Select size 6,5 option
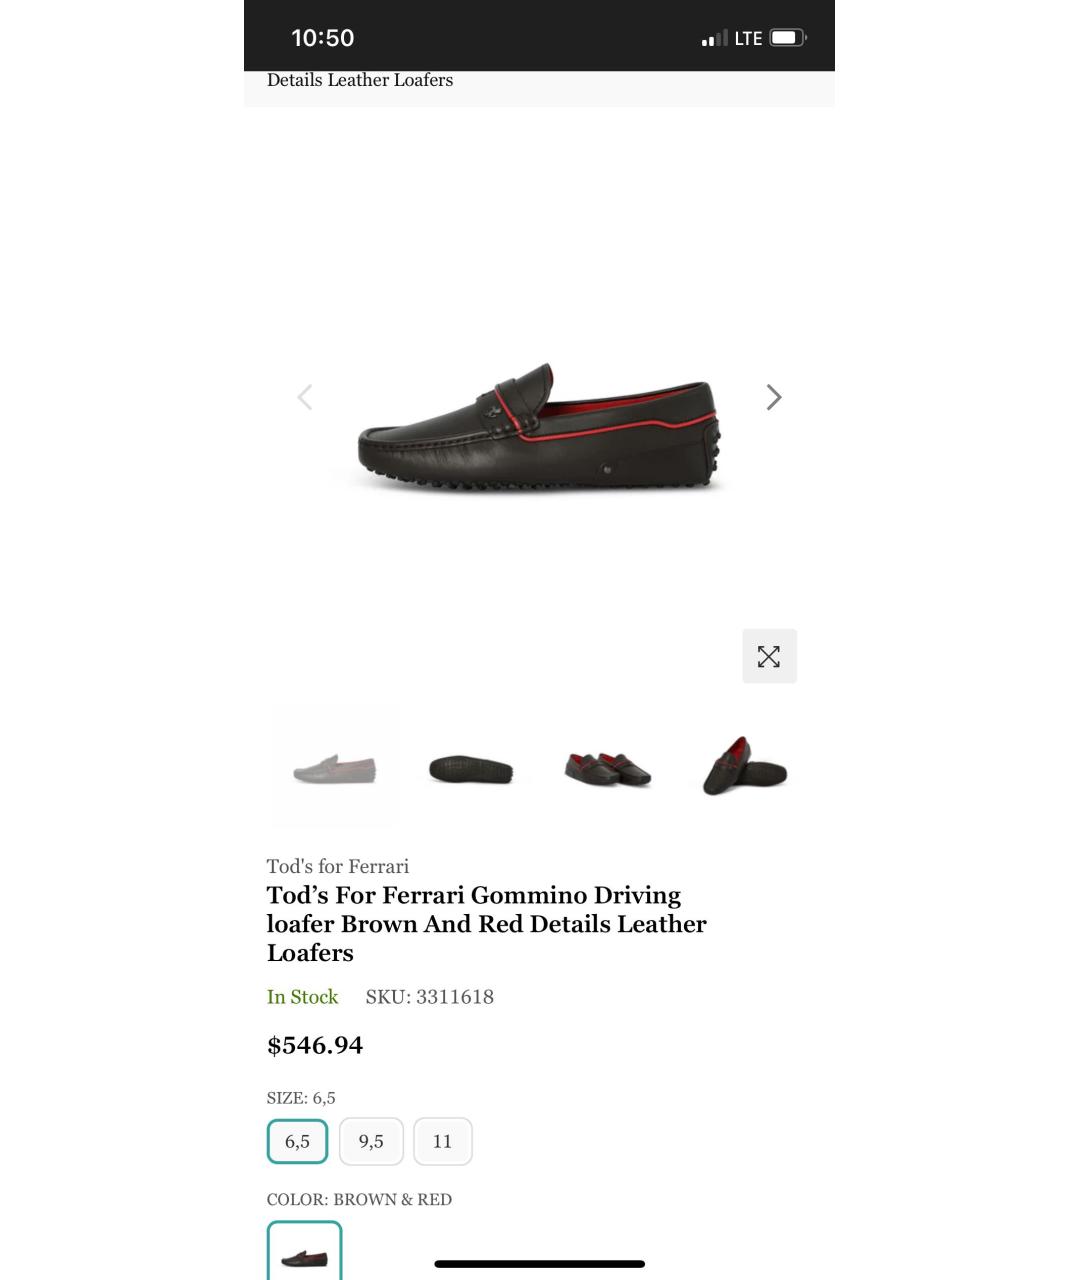This screenshot has width=1080, height=1280. point(297,1141)
